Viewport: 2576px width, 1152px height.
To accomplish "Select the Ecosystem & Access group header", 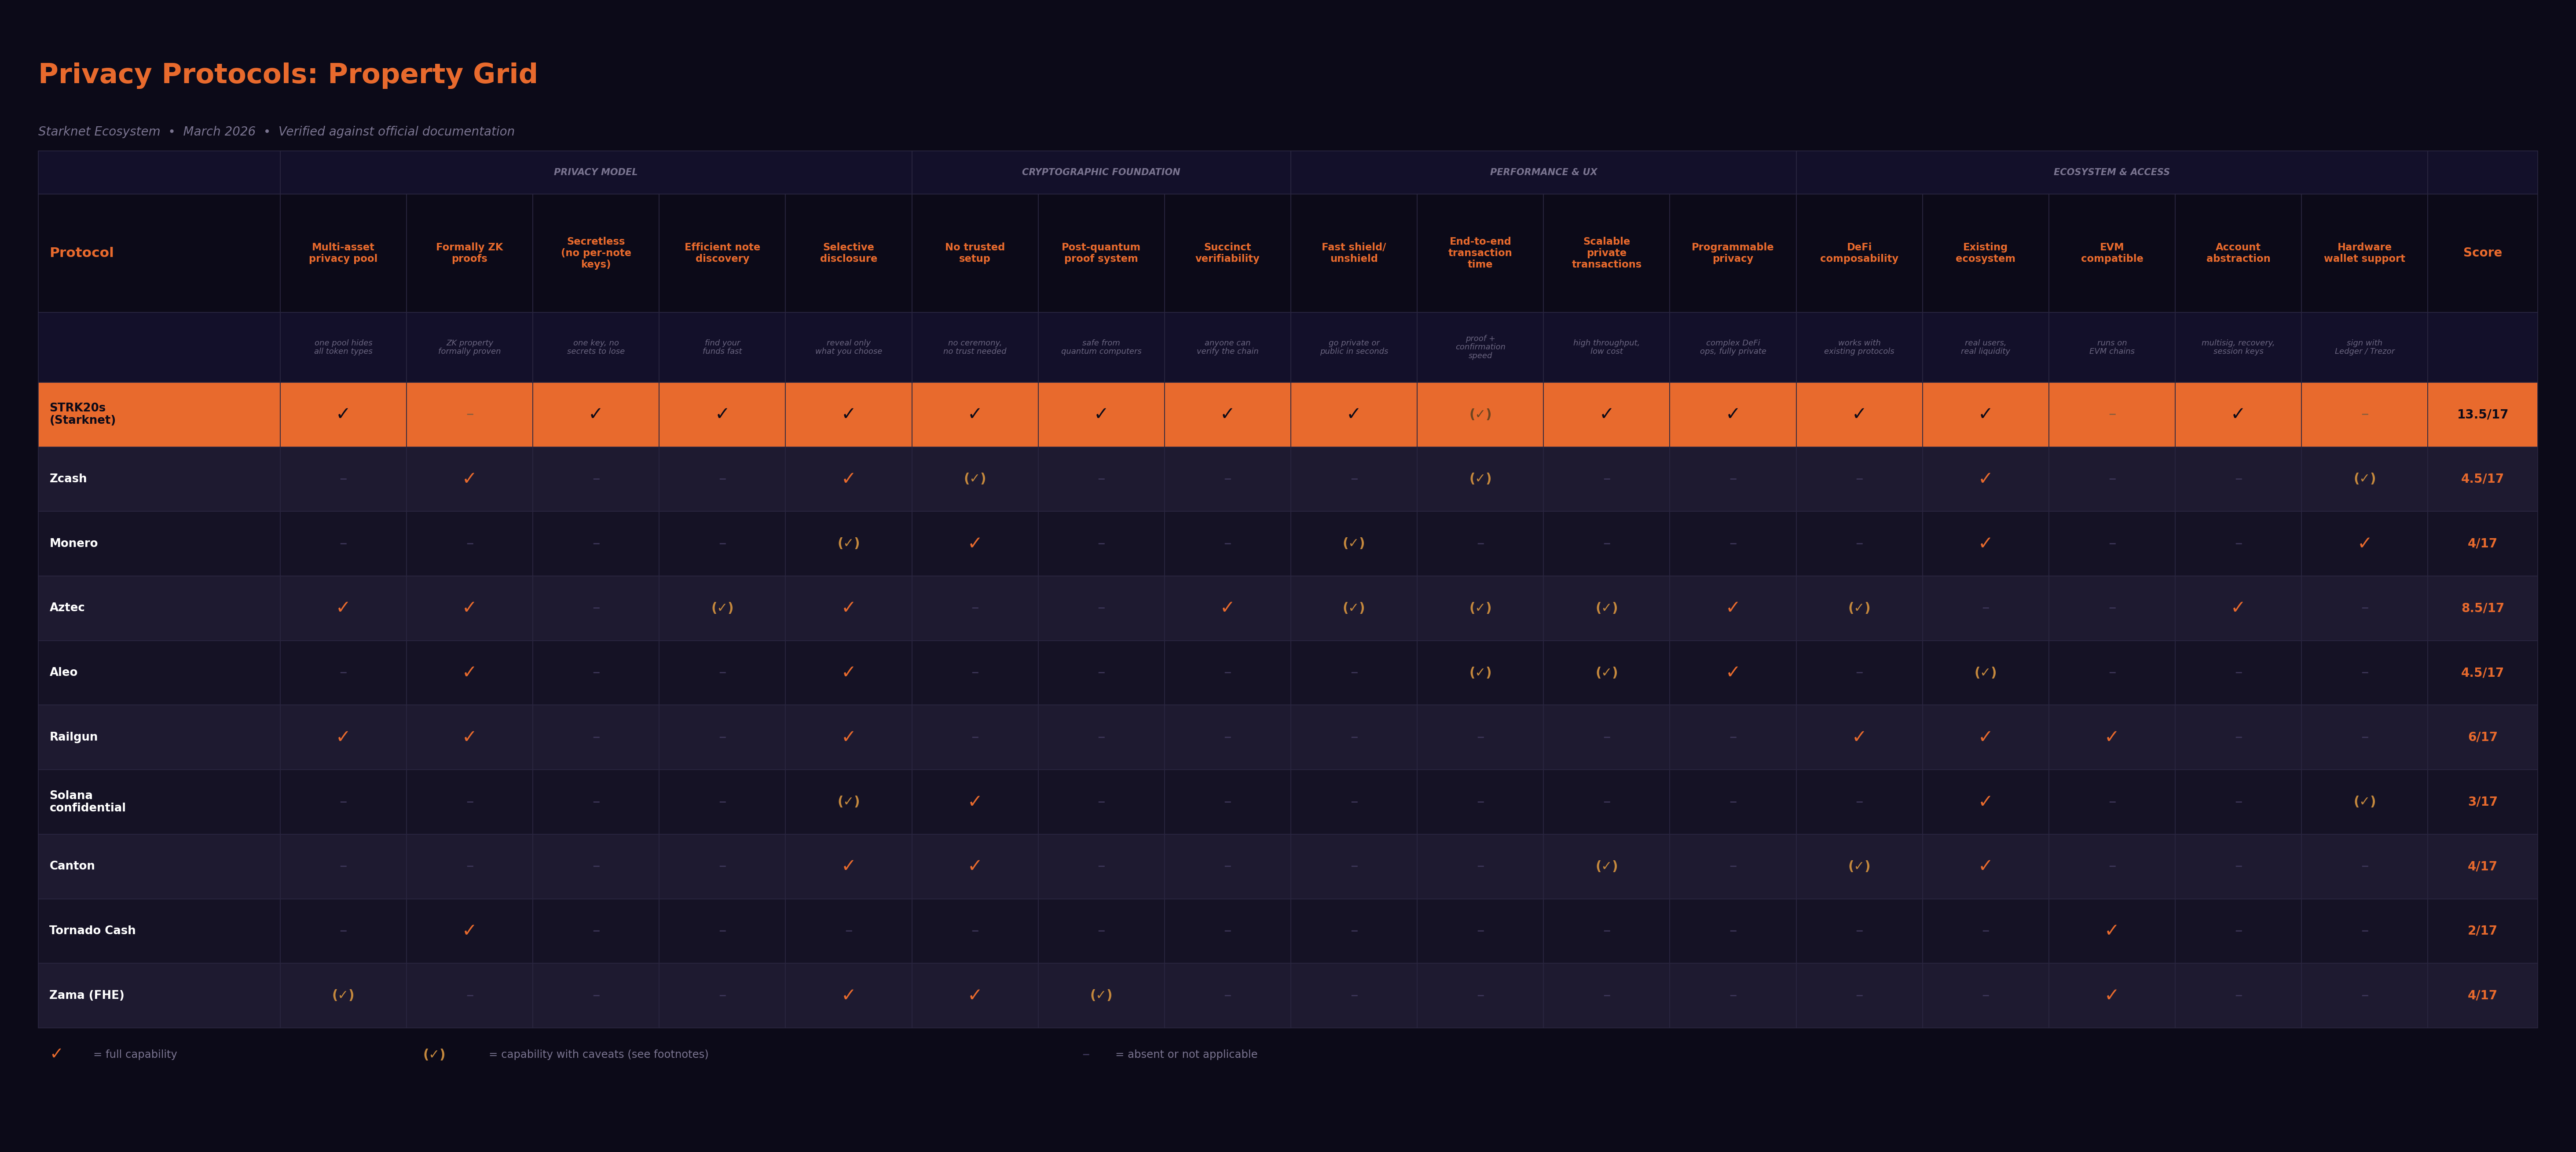I will pyautogui.click(x=2111, y=172).
